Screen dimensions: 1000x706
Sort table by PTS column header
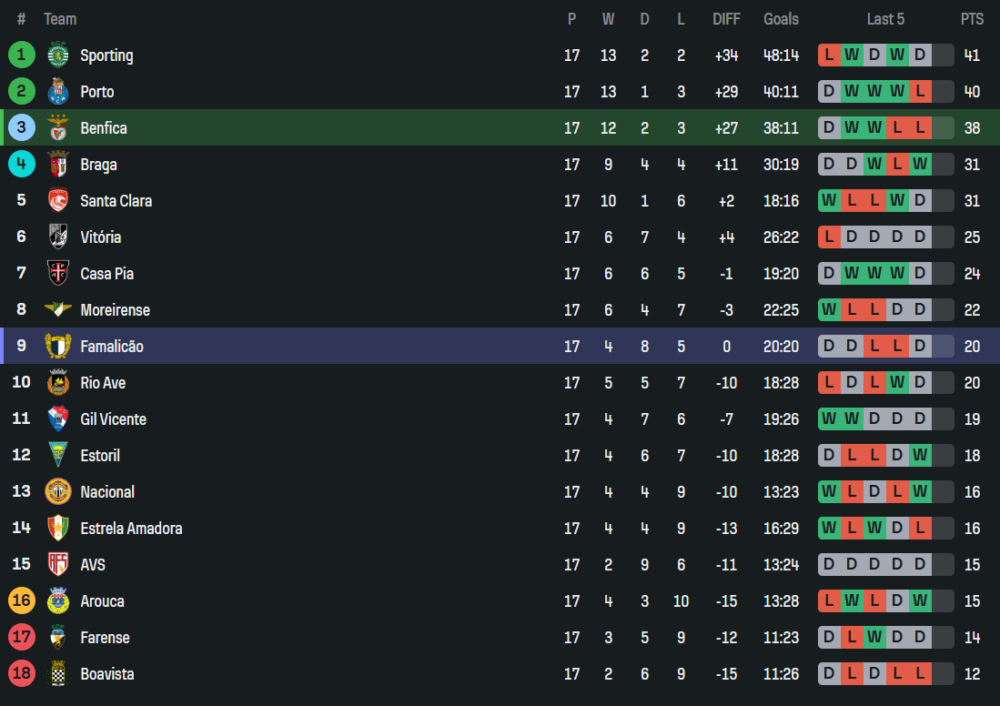coord(972,19)
